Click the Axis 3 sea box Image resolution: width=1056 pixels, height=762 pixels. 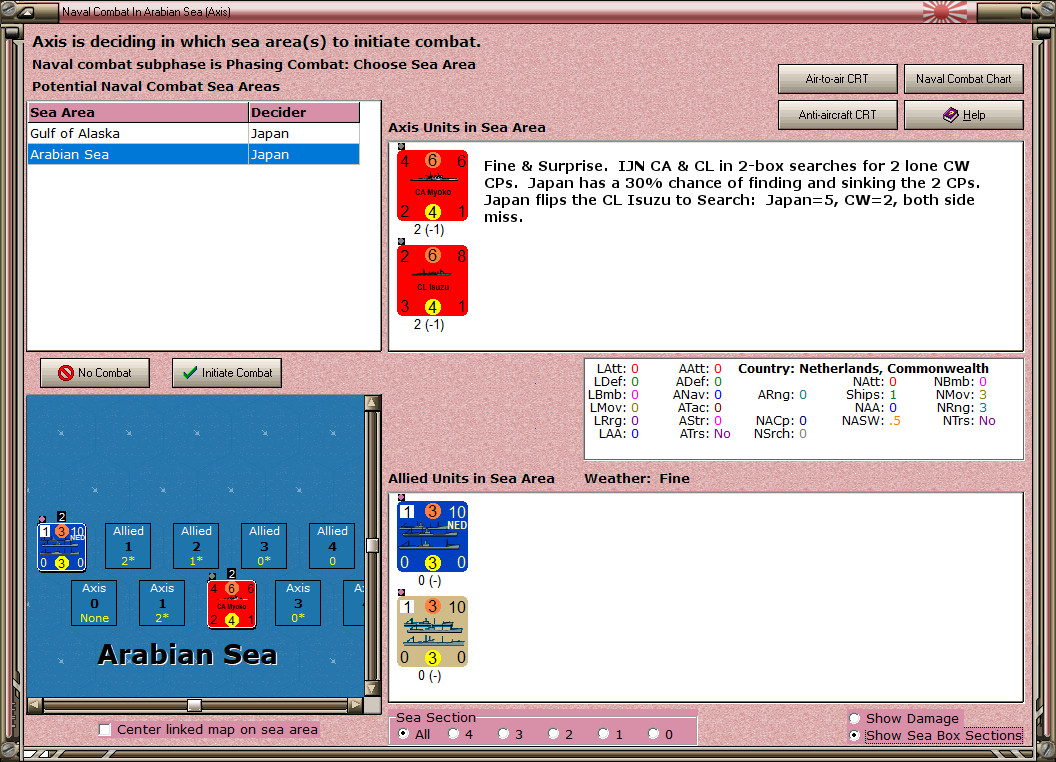click(298, 603)
